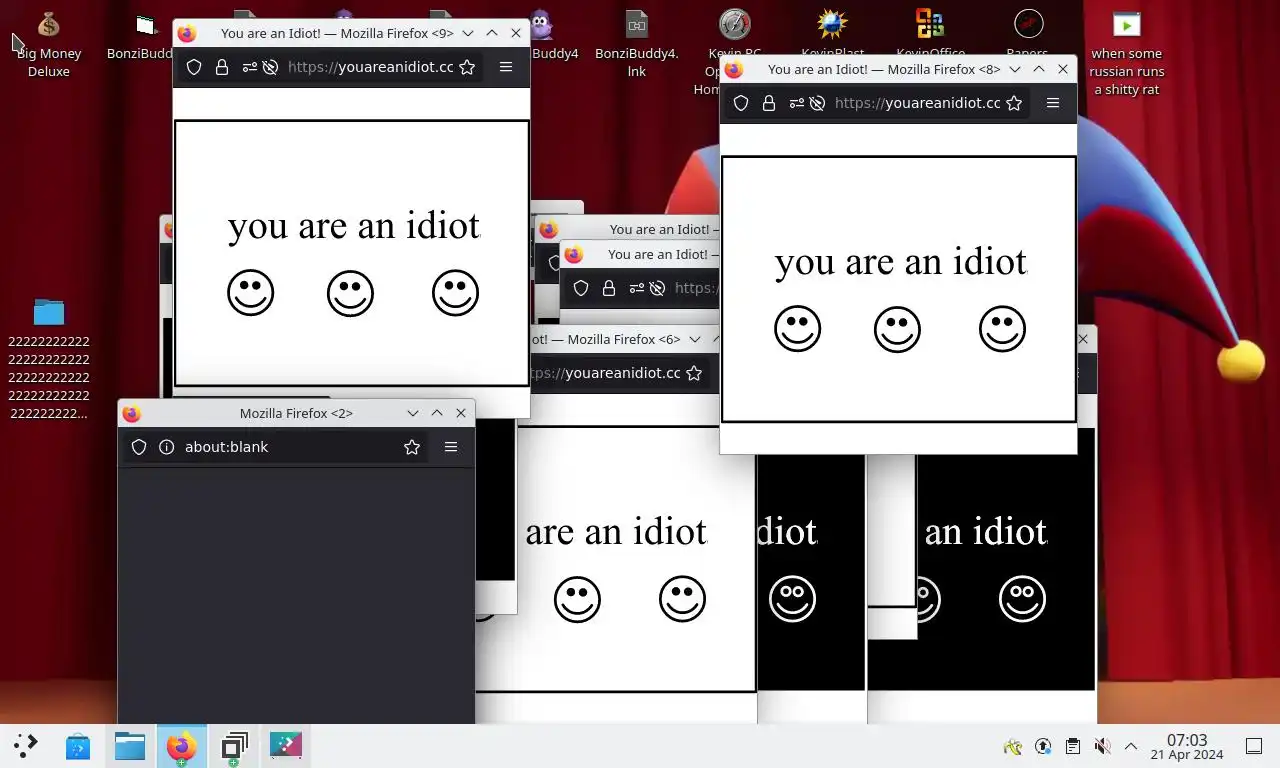The width and height of the screenshot is (1280, 768).
Task: Open hamburger menu in Firefox <8>
Action: [1053, 103]
